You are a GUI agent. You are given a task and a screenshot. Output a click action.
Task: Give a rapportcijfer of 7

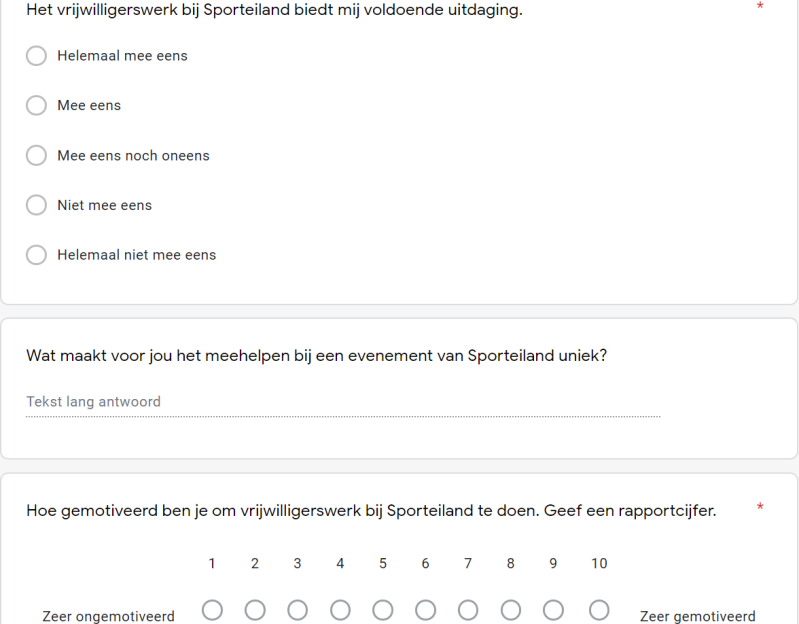point(468,610)
